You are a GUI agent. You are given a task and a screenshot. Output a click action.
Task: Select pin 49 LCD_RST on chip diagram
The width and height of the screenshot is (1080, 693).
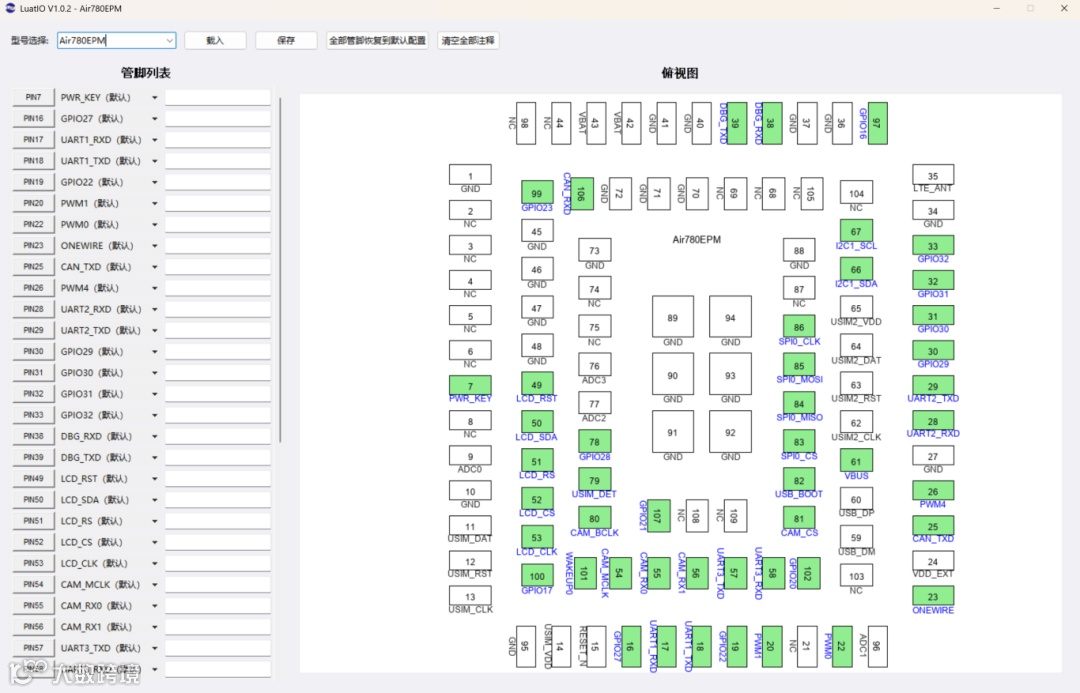[x=537, y=385]
